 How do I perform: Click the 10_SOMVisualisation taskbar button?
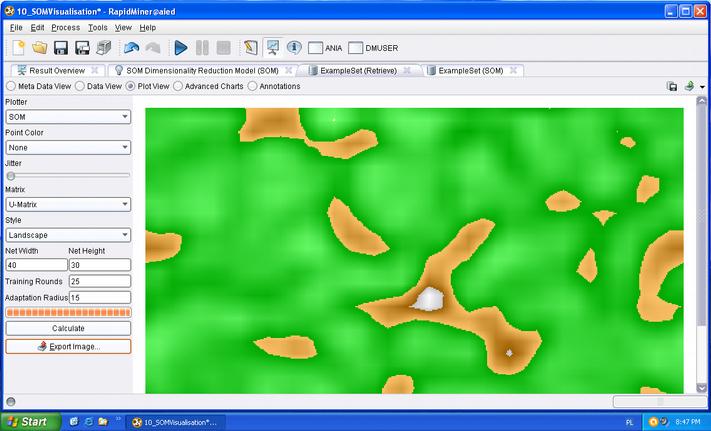pyautogui.click(x=175, y=422)
